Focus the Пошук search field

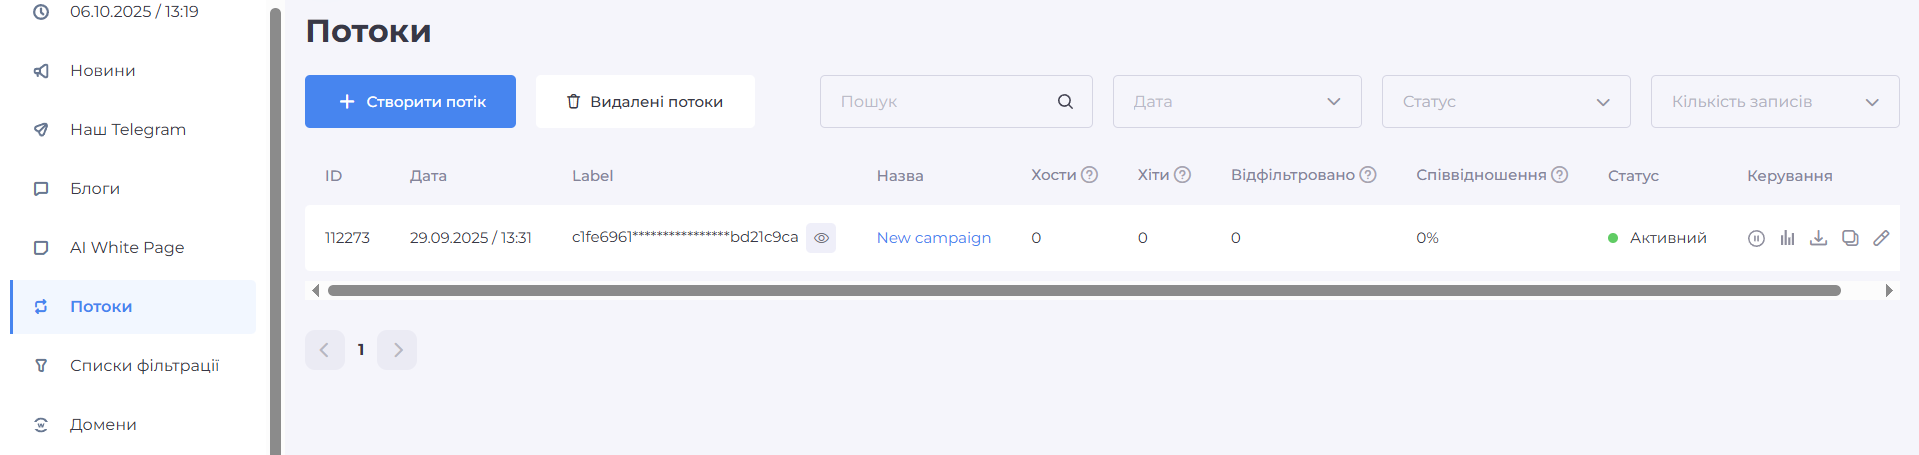(x=940, y=101)
